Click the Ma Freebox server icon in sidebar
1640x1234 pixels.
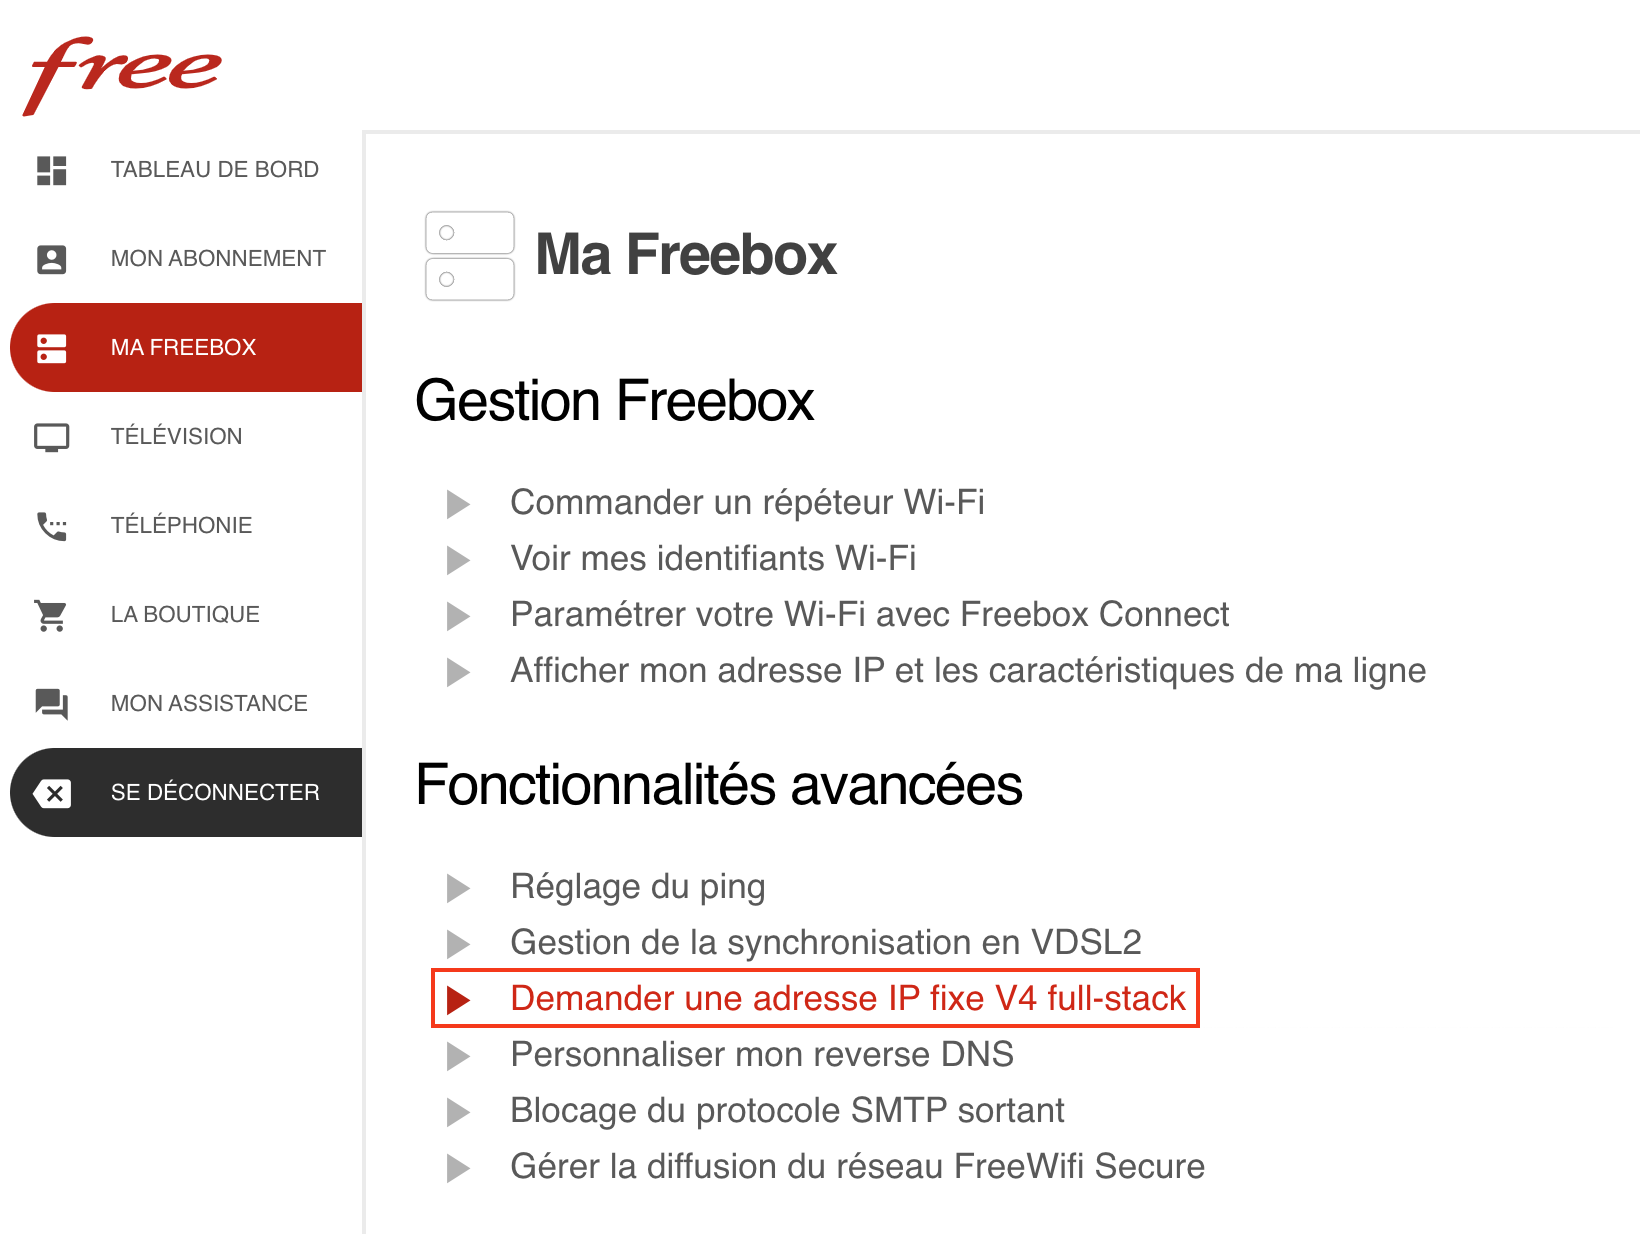pyautogui.click(x=52, y=348)
